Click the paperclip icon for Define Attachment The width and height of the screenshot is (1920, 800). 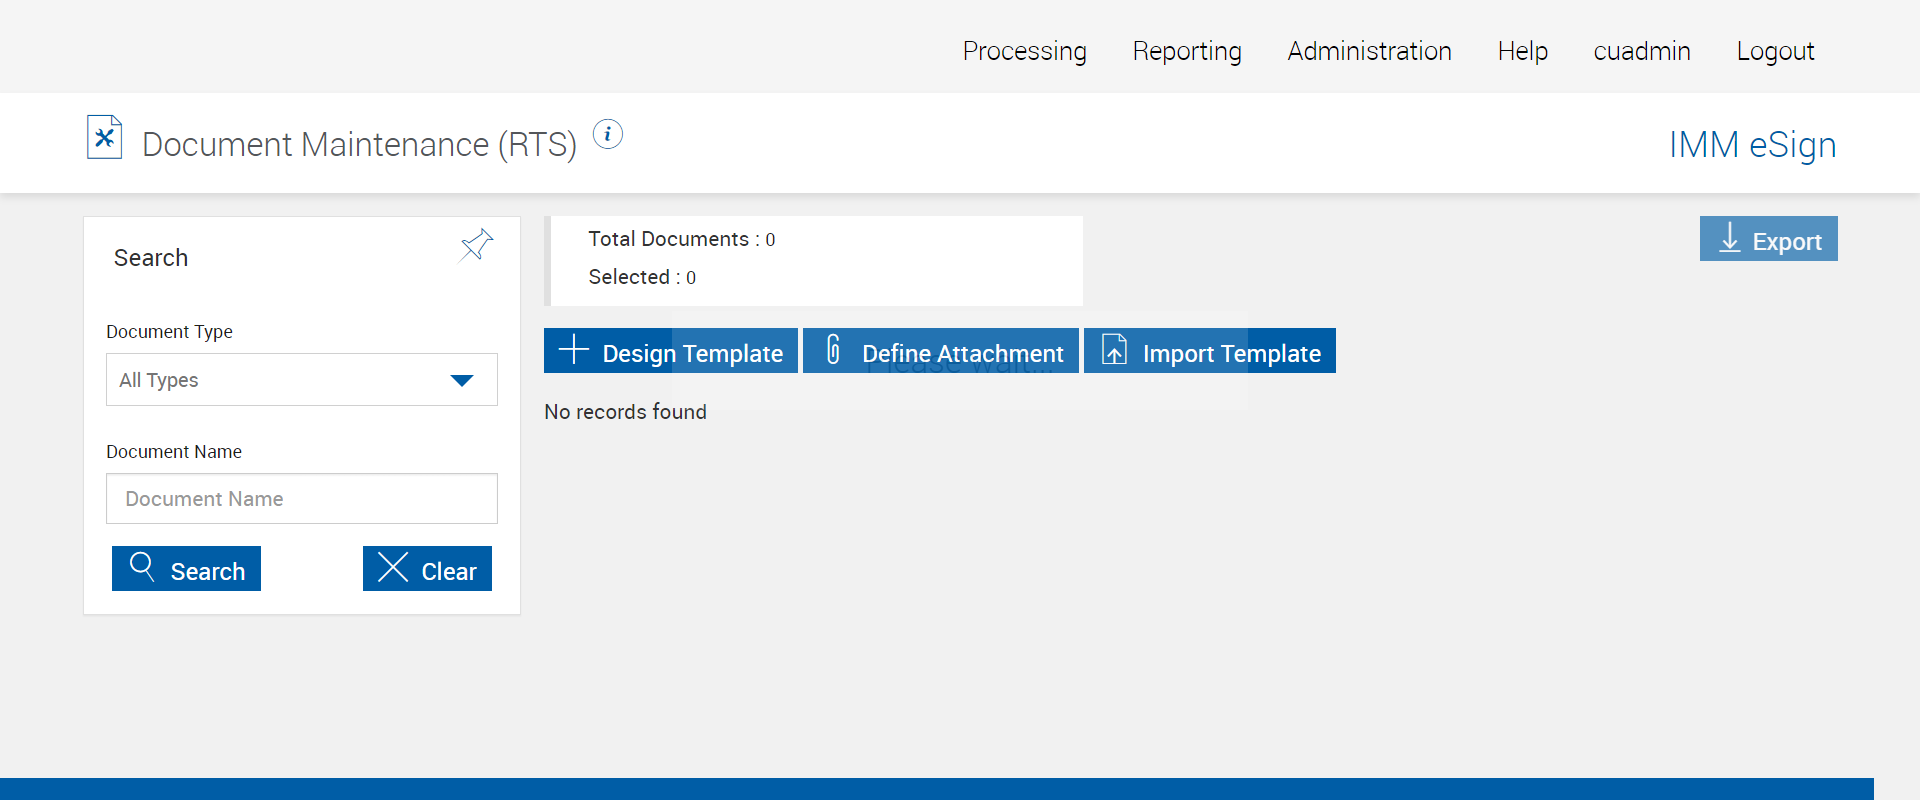tap(833, 350)
